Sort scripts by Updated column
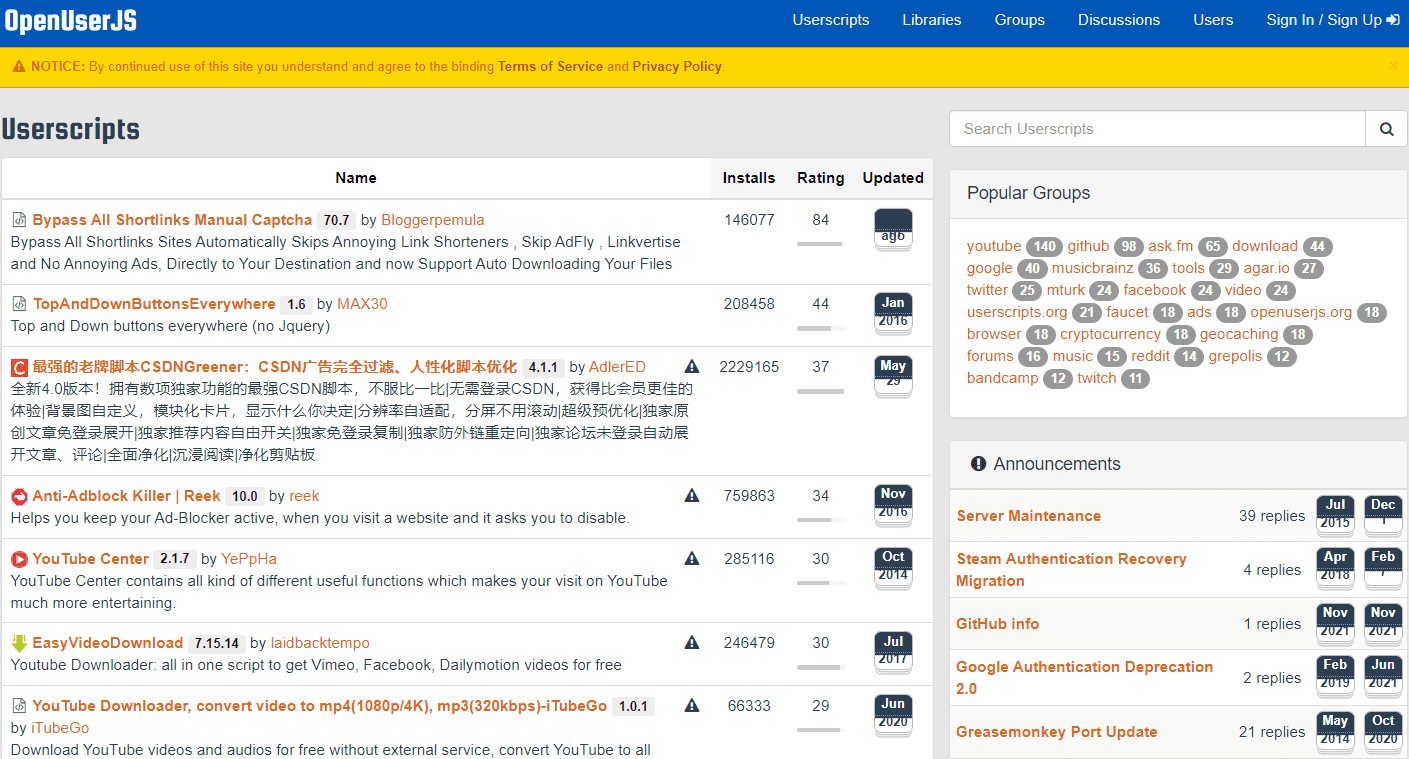The image size is (1409, 759). [x=892, y=178]
